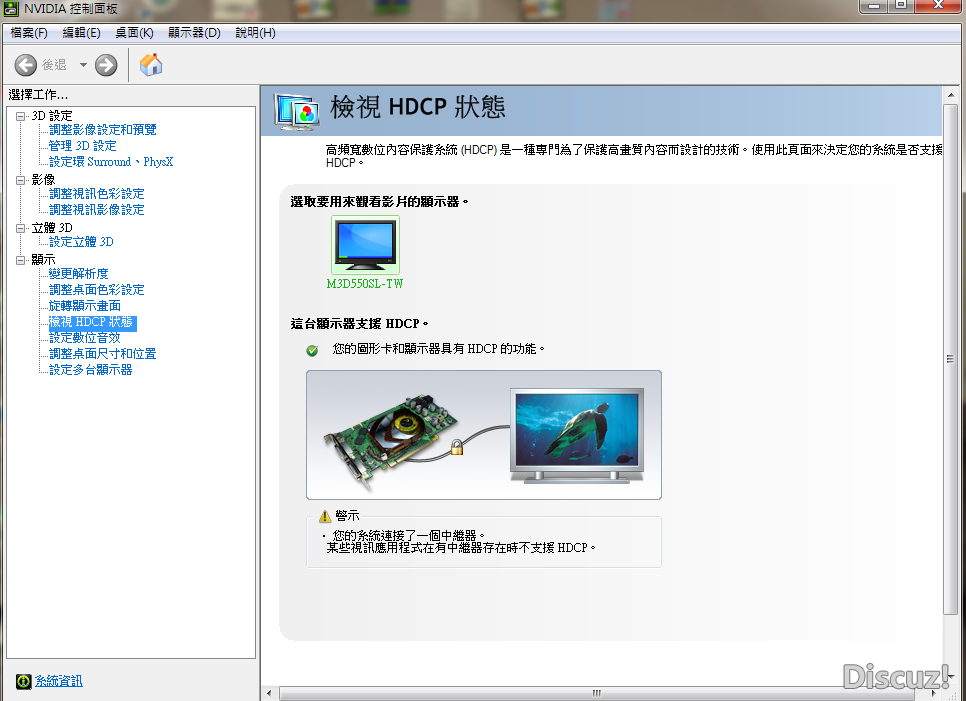
Task: Click the Back arrow button
Action: click(x=26, y=65)
